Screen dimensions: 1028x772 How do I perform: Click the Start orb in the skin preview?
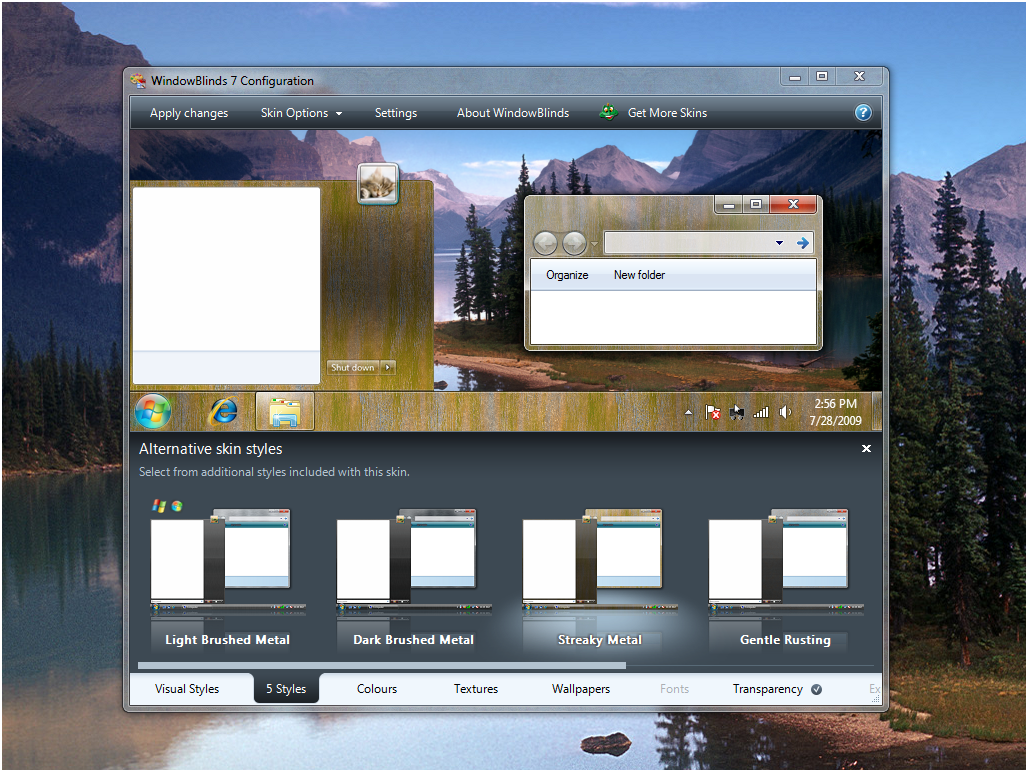tap(153, 411)
